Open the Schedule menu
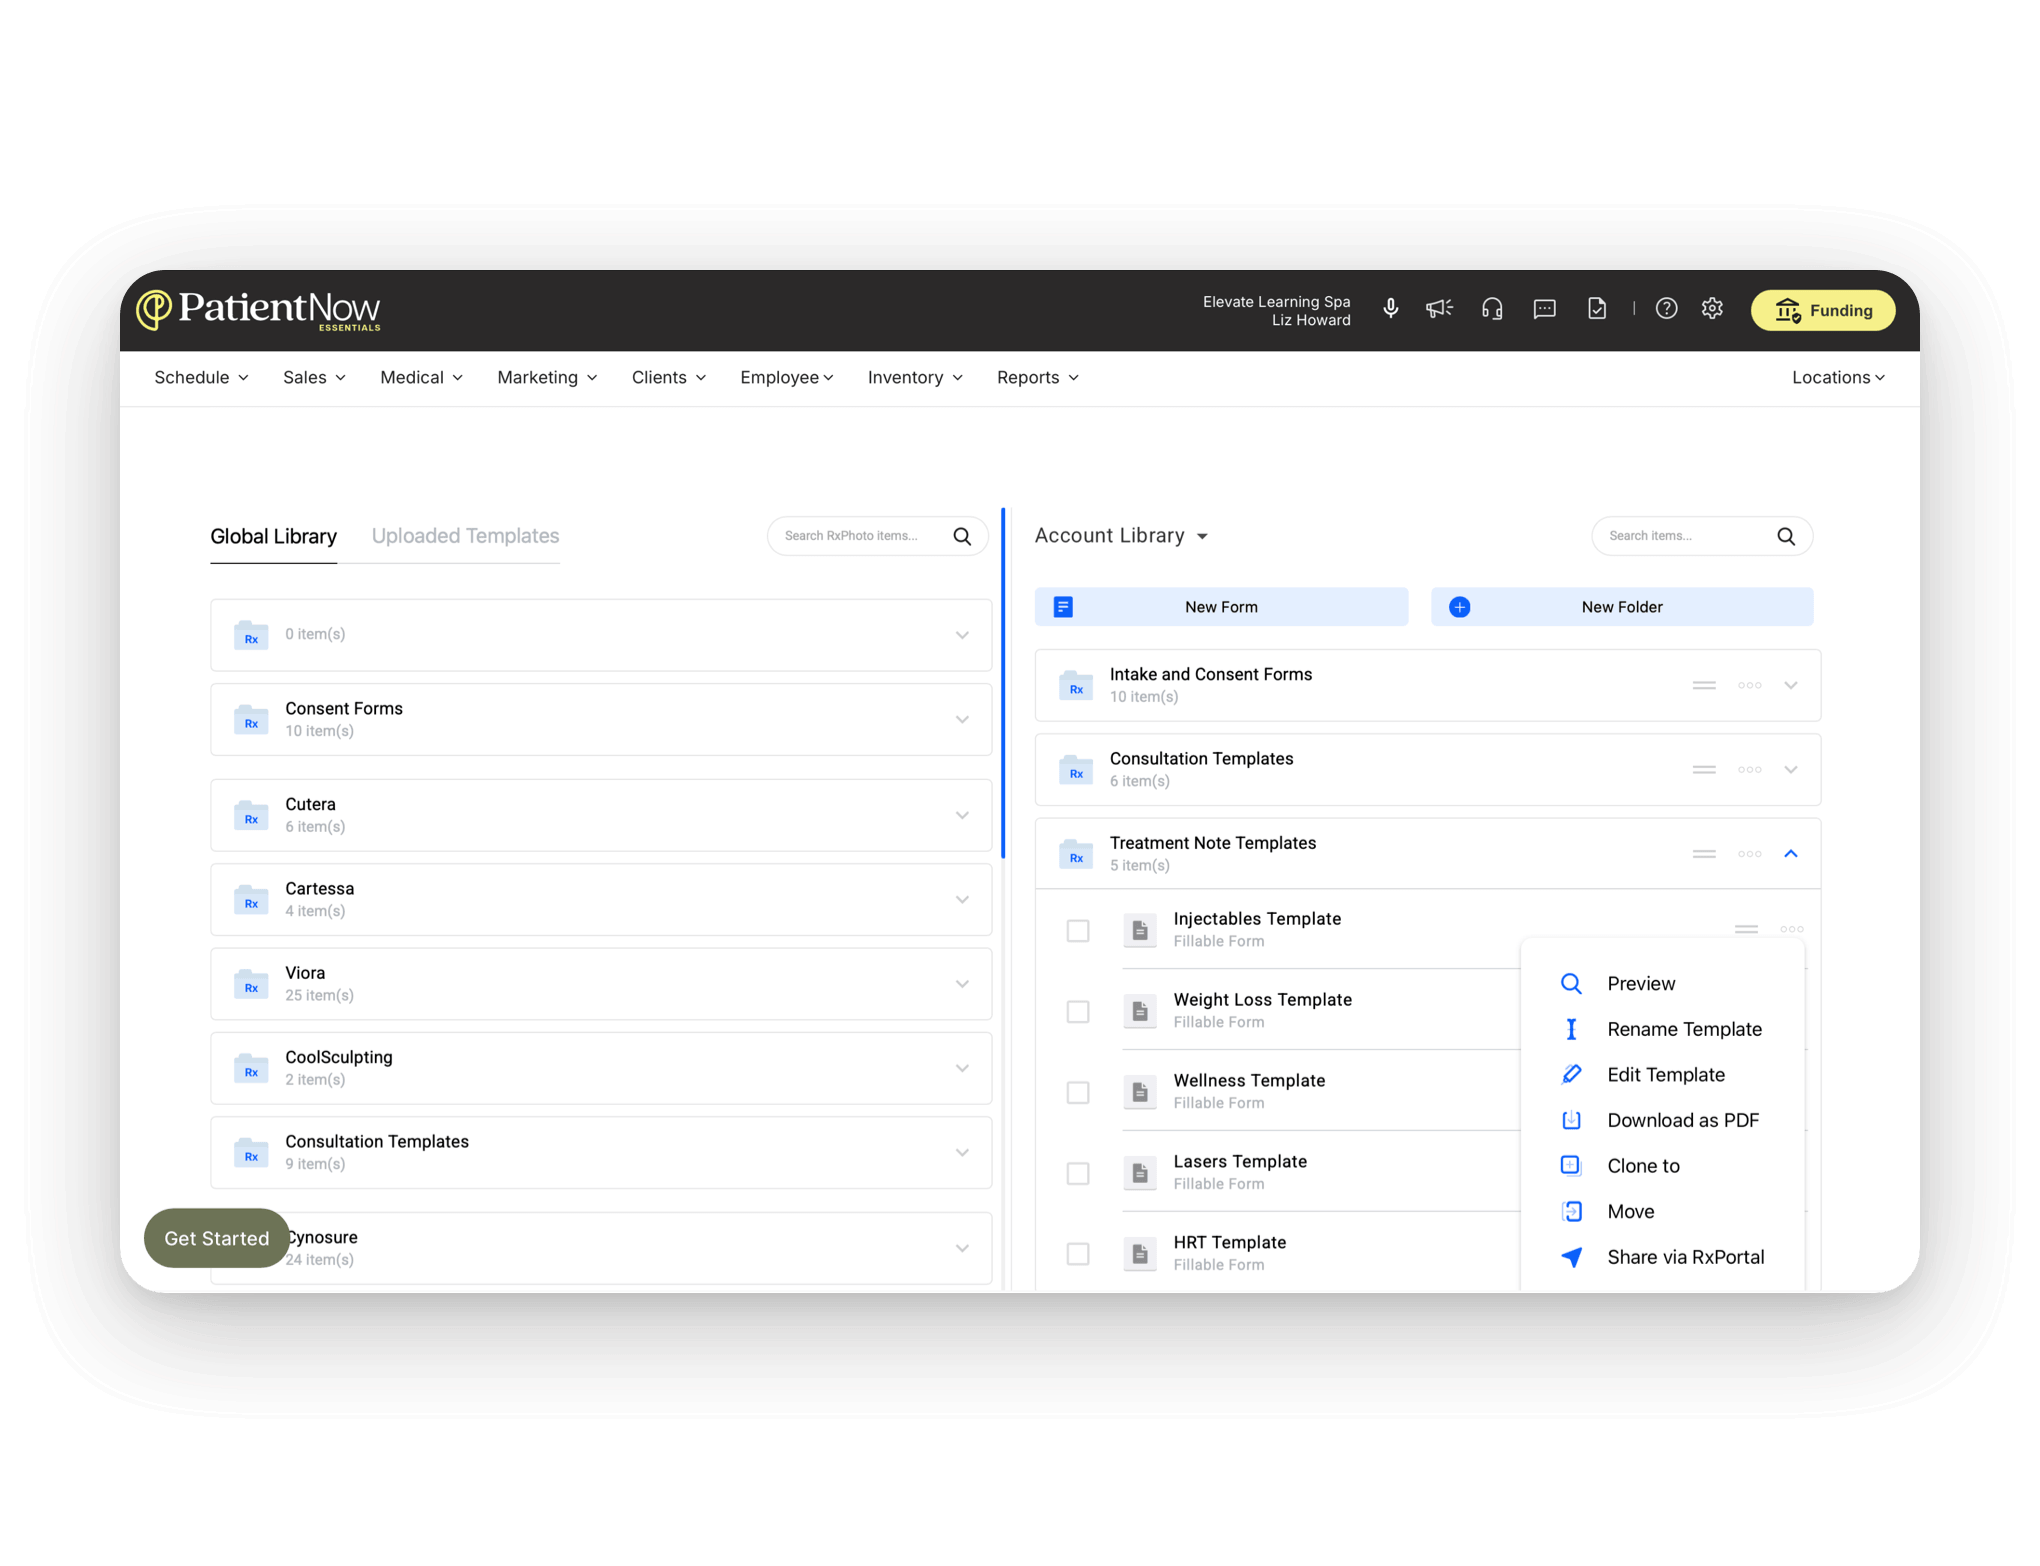 (x=201, y=378)
